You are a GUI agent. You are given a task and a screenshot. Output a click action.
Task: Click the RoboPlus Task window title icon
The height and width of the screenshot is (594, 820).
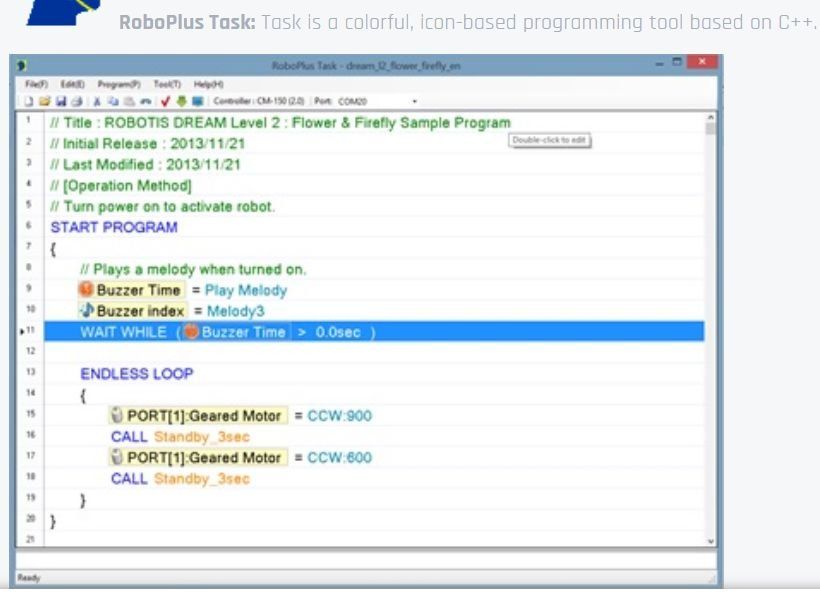coord(21,65)
